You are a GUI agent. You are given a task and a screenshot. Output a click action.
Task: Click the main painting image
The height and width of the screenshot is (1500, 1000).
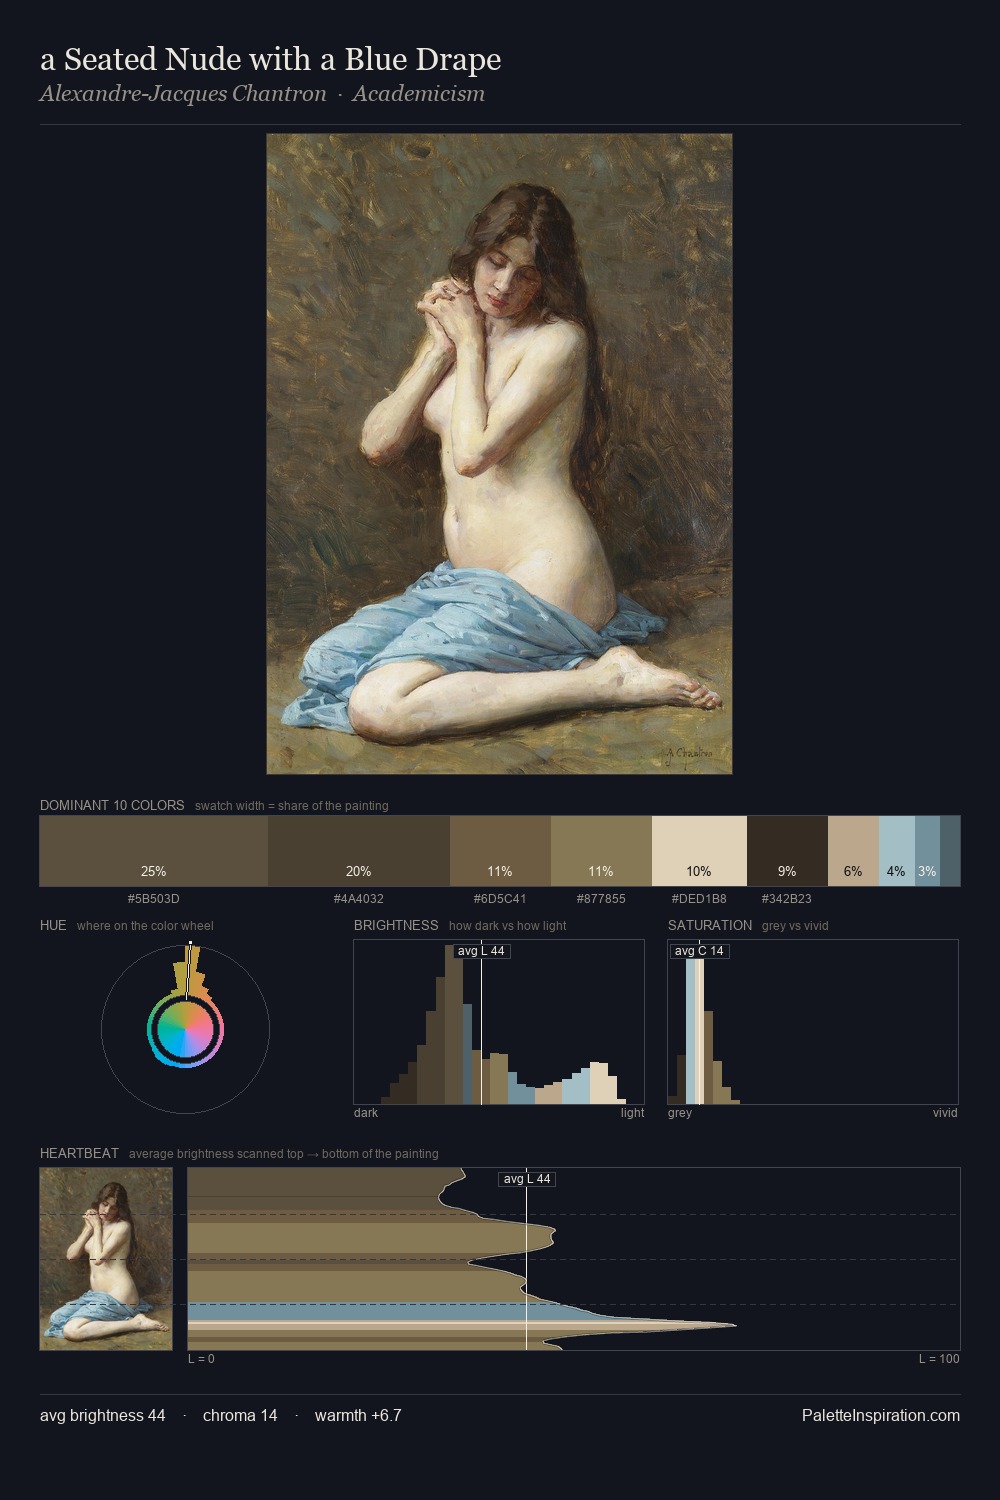click(x=499, y=454)
